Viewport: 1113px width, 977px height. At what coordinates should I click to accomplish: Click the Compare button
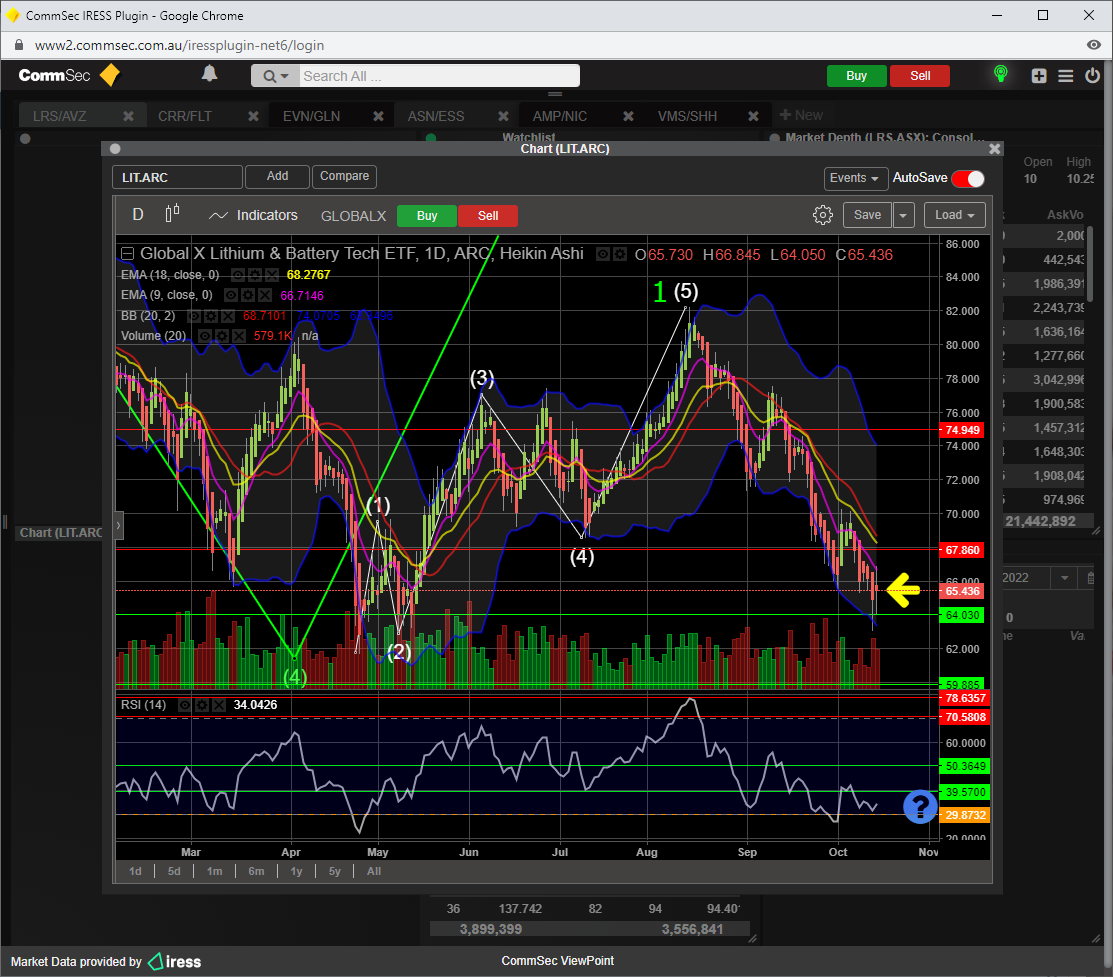click(344, 176)
